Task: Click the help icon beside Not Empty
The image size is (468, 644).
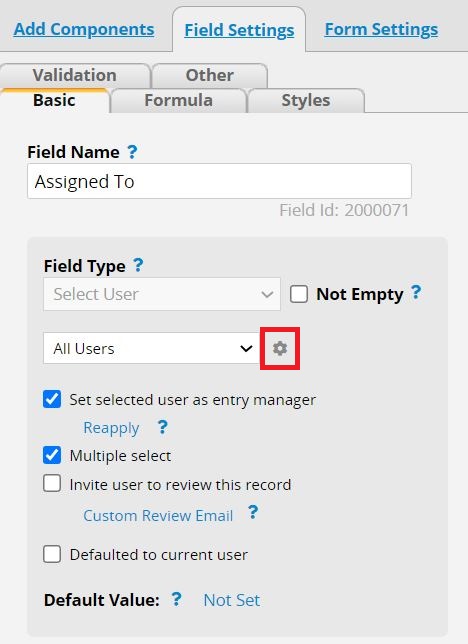Action: pyautogui.click(x=416, y=293)
